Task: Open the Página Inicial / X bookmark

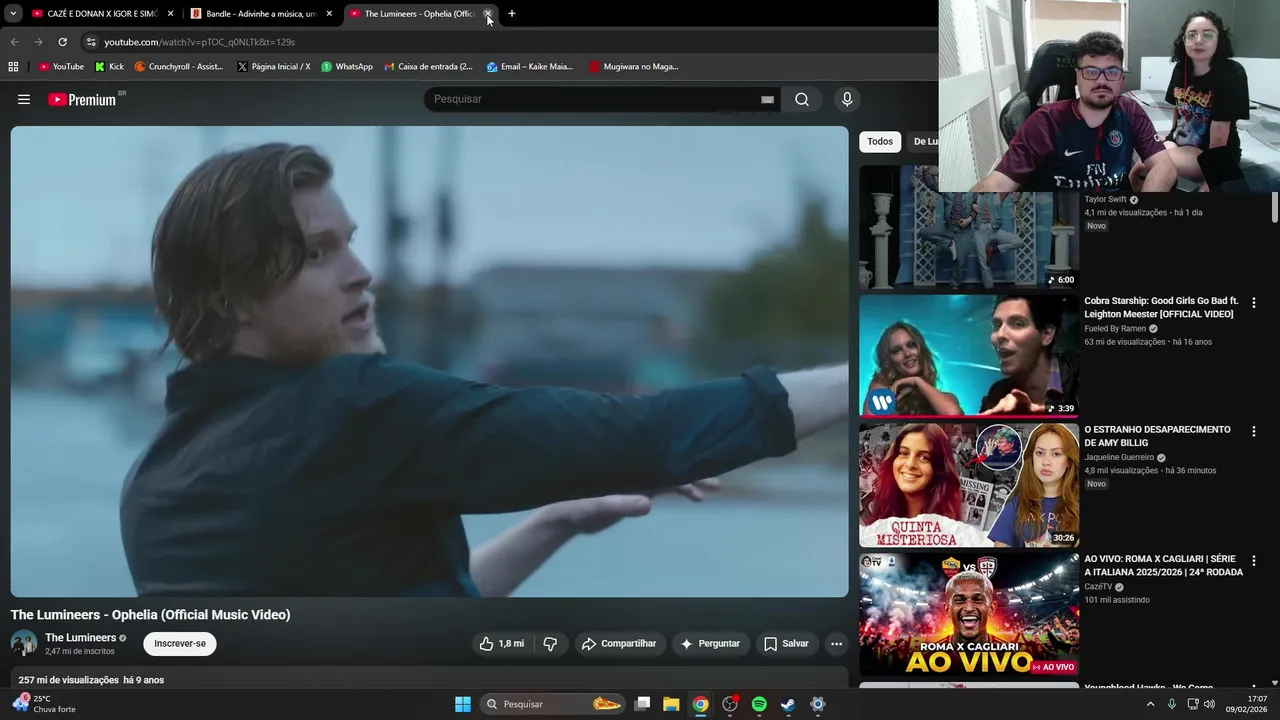Action: coord(274,66)
